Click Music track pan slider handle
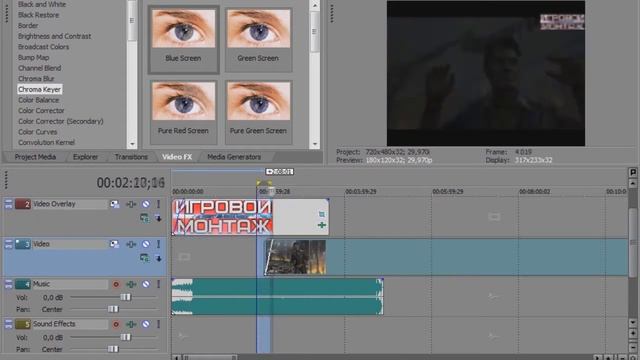Image resolution: width=640 pixels, height=360 pixels. (113, 309)
